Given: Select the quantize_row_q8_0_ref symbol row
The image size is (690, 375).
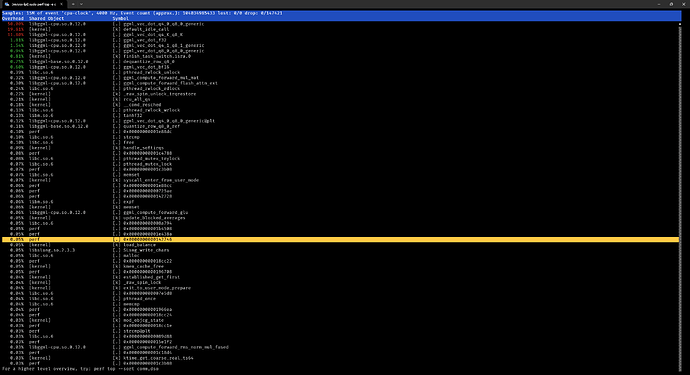Looking at the screenshot, I should pos(341,126).
